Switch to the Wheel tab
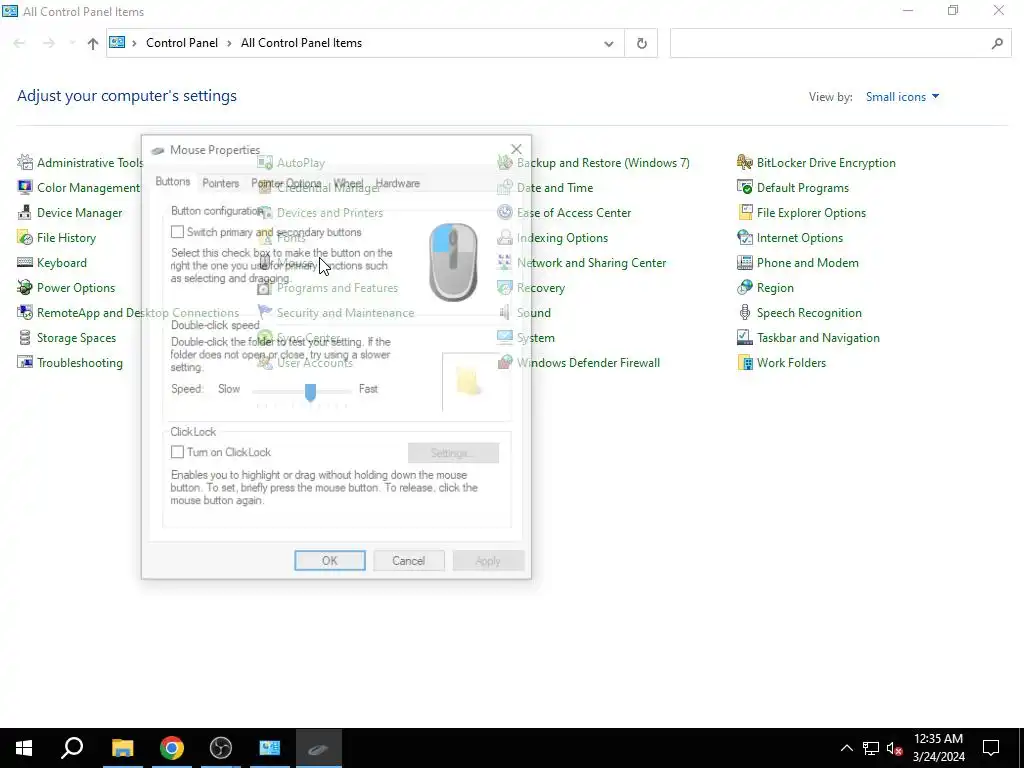 click(x=348, y=184)
